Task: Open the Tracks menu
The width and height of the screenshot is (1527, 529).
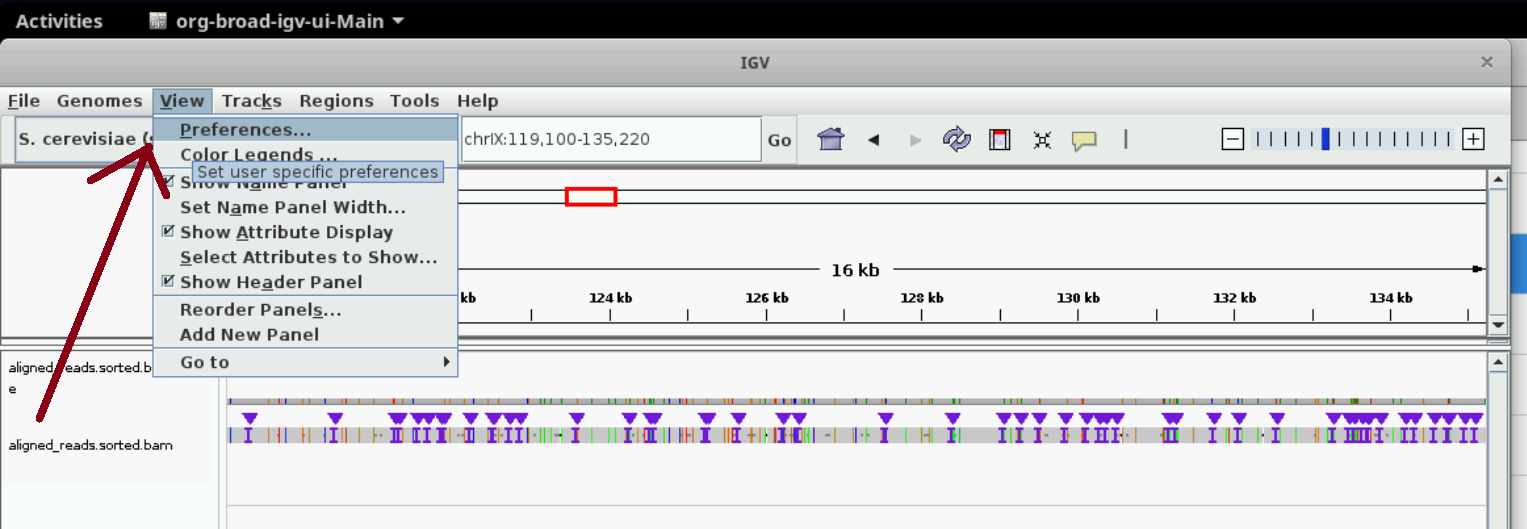Action: (251, 101)
